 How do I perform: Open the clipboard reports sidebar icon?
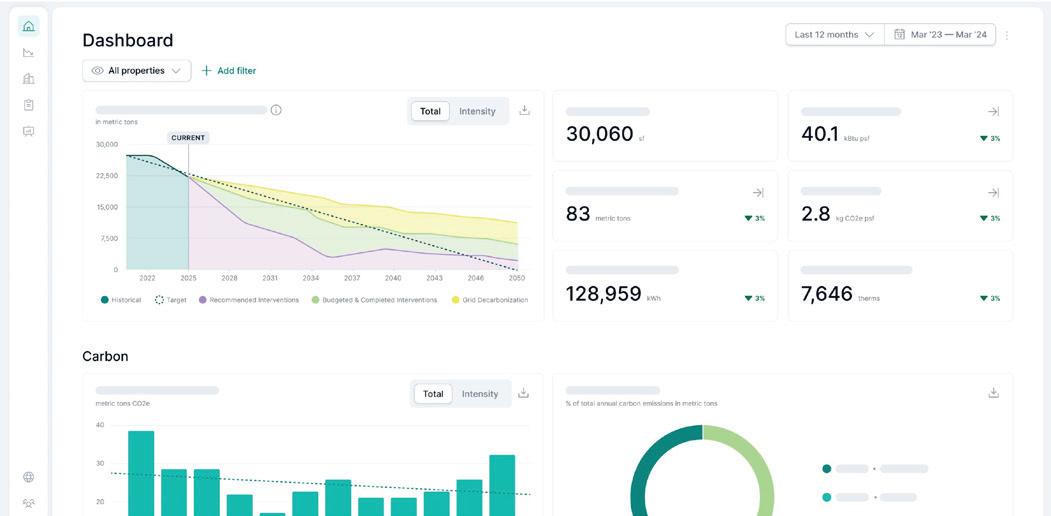[28, 105]
